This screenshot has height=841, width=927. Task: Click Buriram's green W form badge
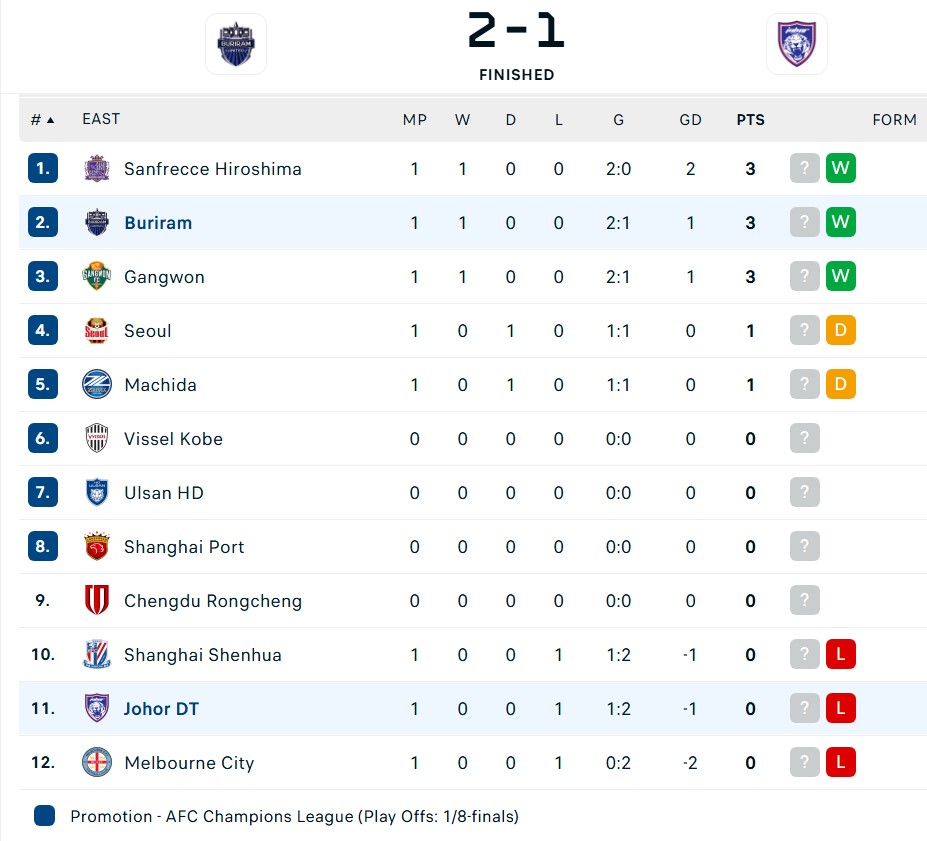click(x=841, y=222)
